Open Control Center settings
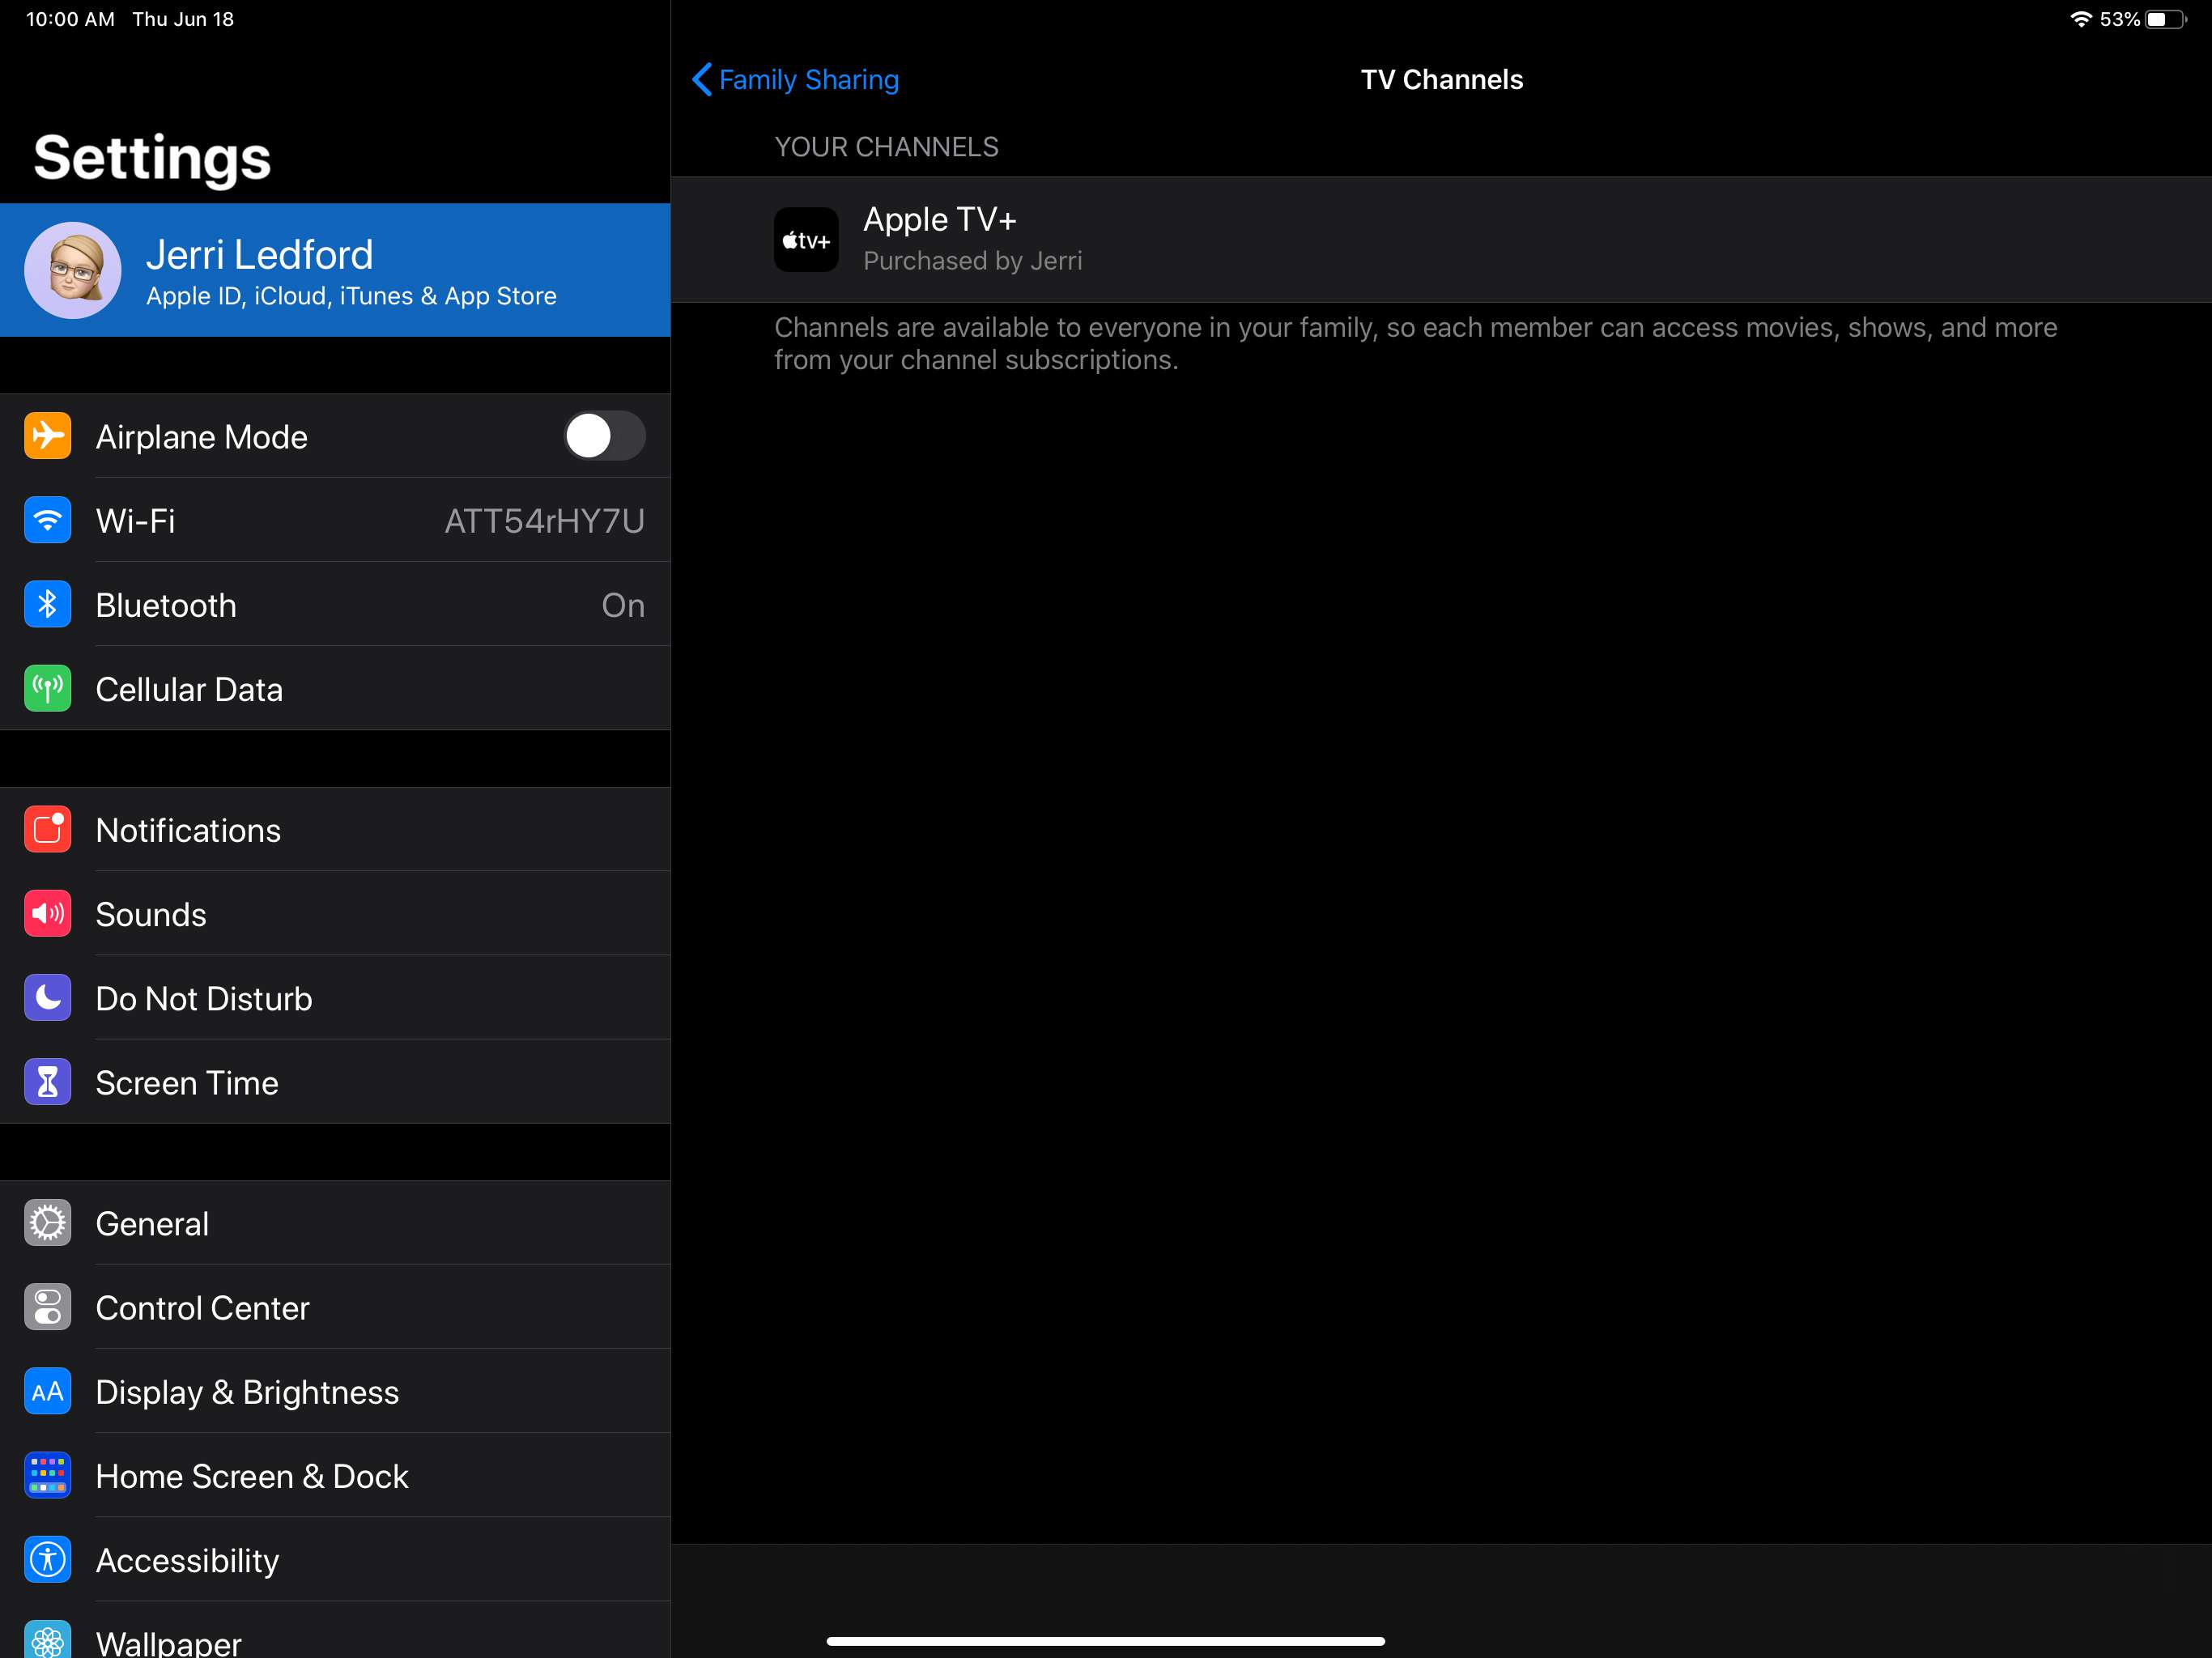 coord(335,1306)
